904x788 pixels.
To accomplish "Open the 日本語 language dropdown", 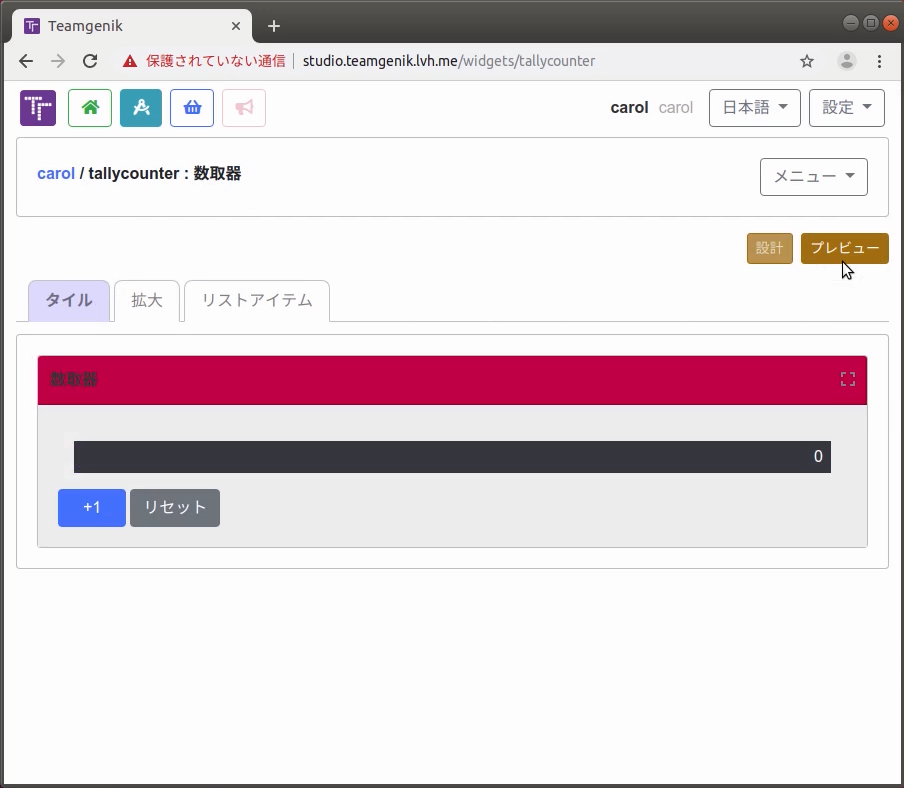I will tap(755, 108).
